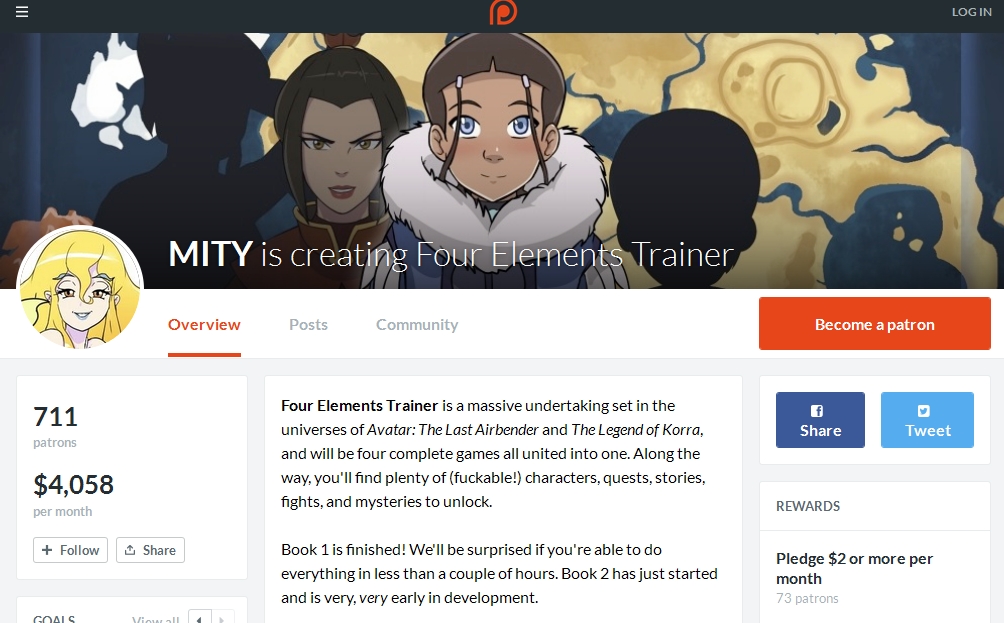Click the previous goal arrow
The image size is (1004, 623).
(x=199, y=618)
